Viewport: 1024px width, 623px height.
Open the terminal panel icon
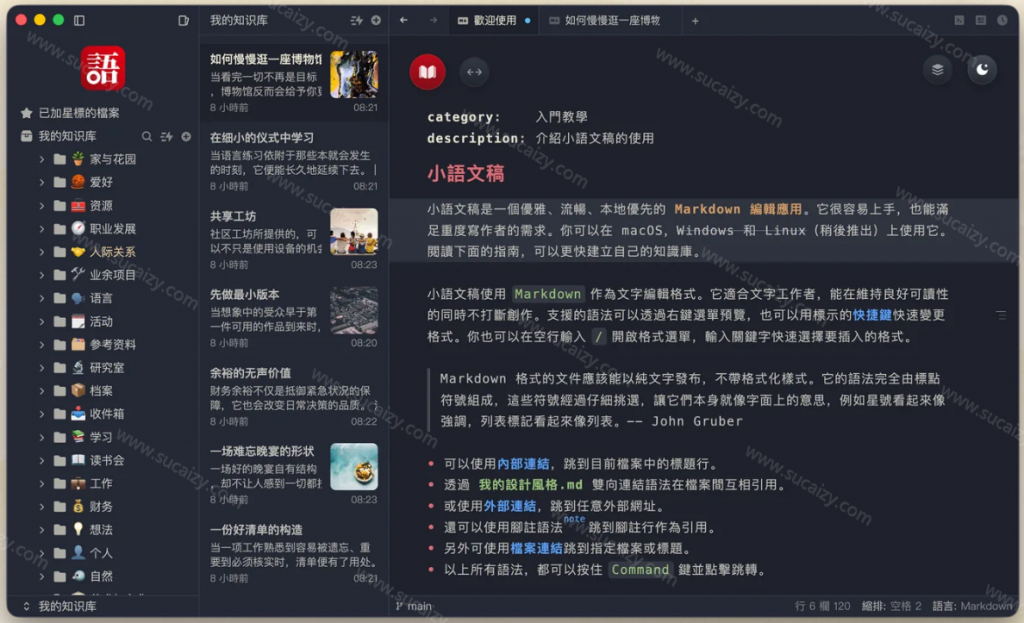(x=959, y=20)
